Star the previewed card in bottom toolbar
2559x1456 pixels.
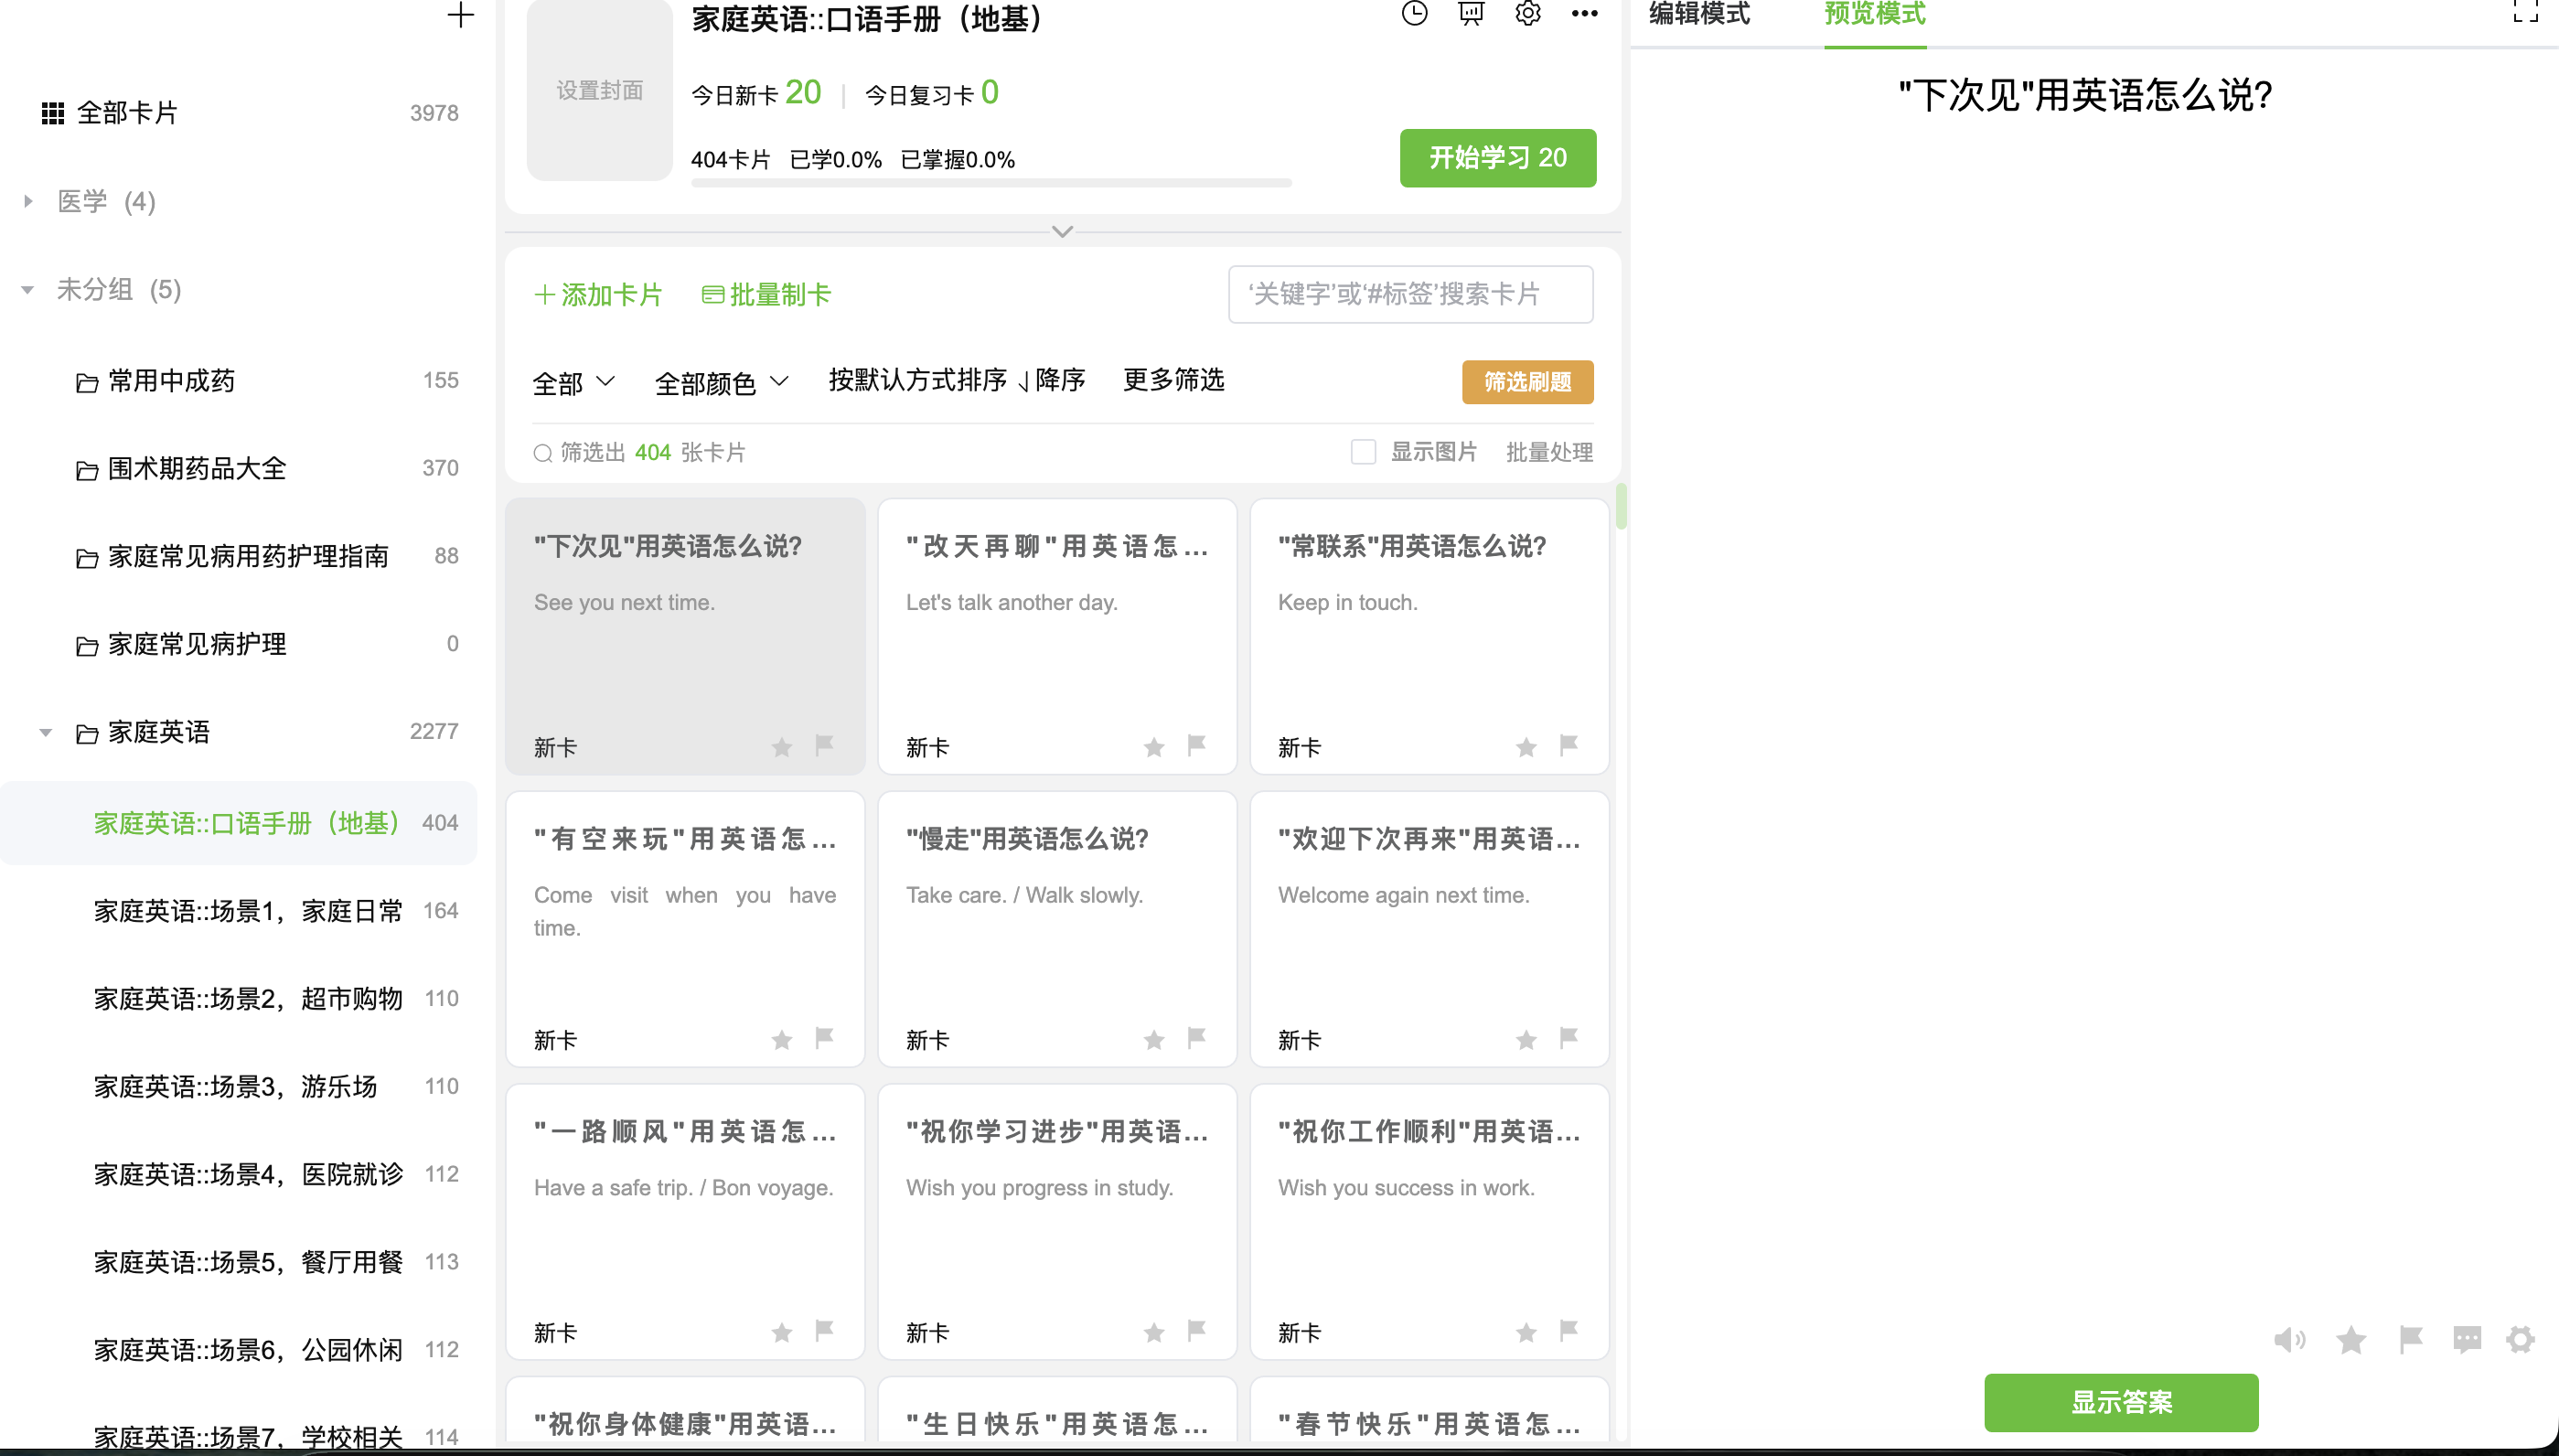coord(2351,1340)
